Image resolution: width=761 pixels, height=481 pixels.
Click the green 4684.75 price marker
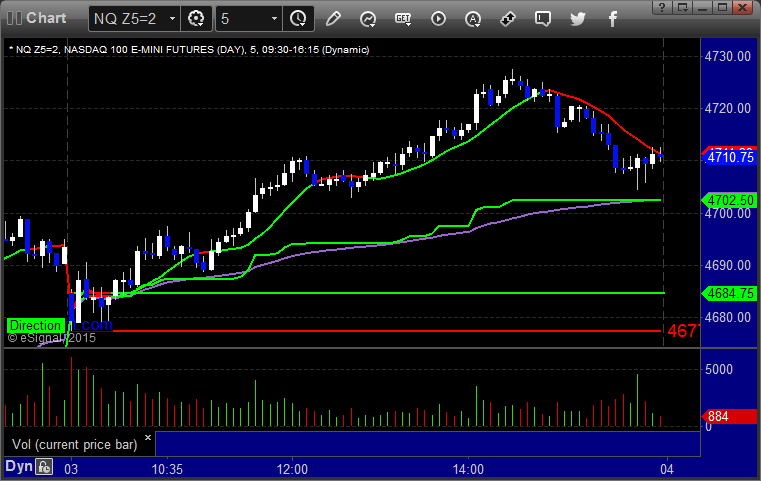click(x=729, y=293)
